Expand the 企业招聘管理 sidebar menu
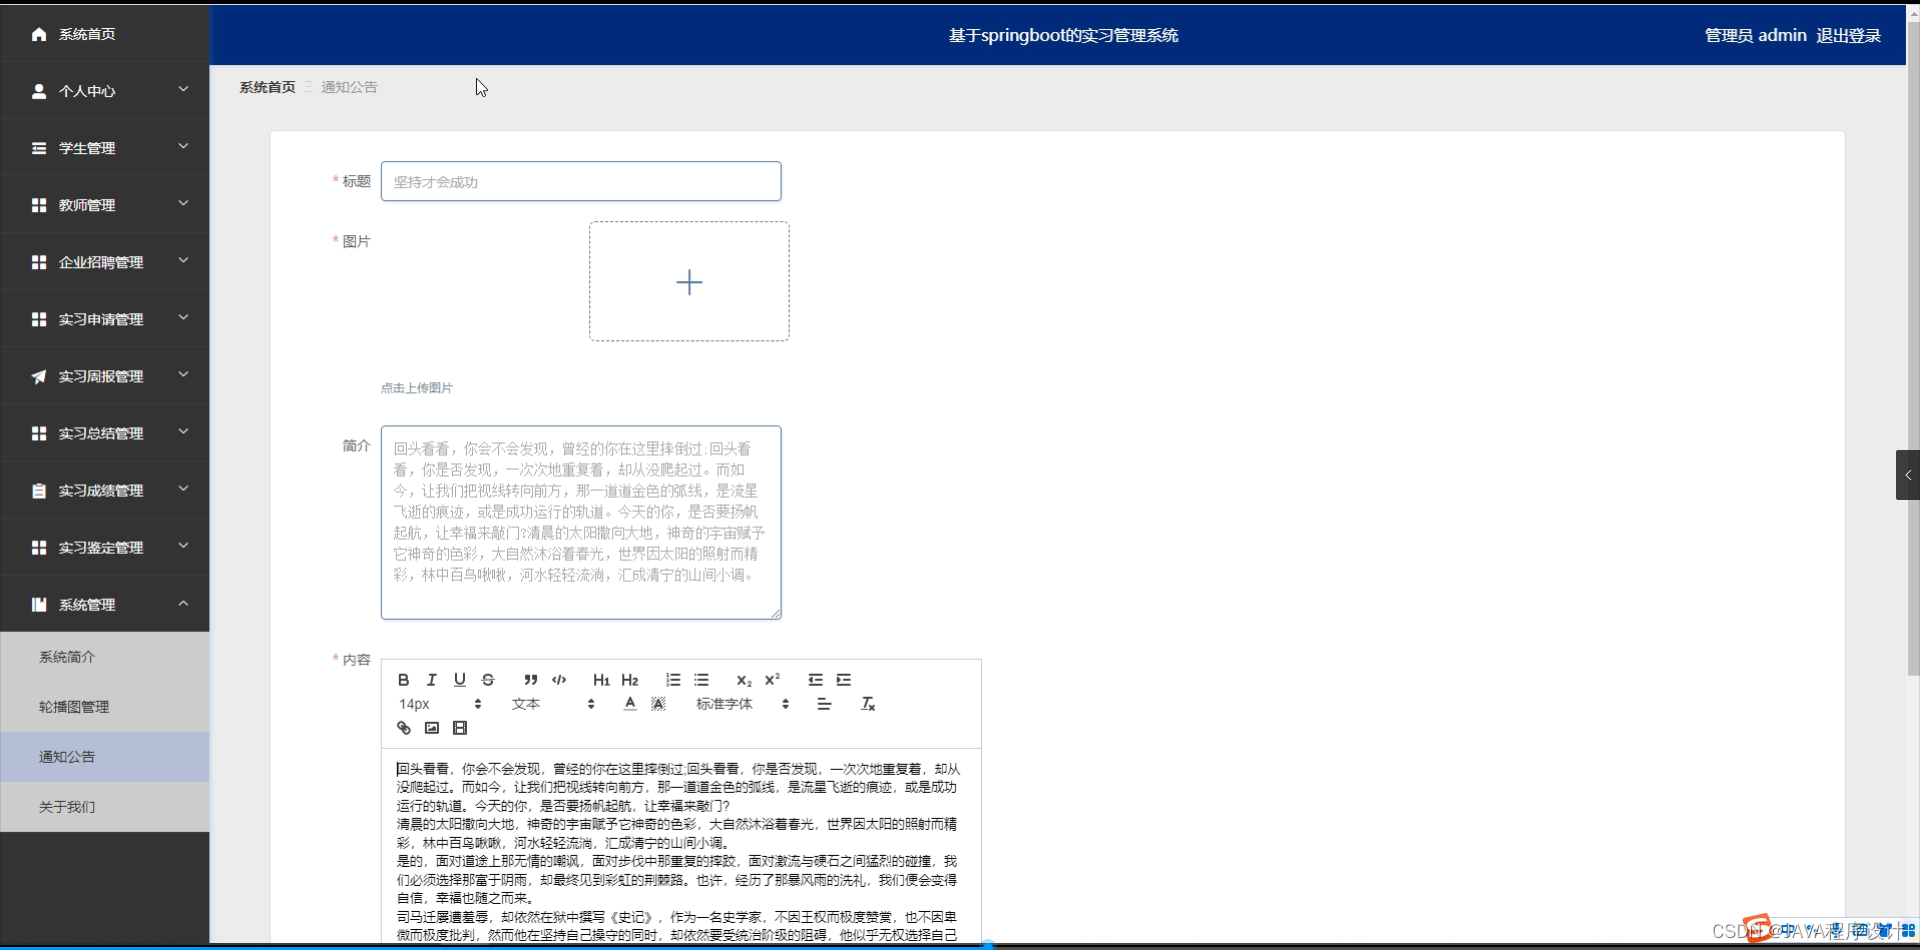Image resolution: width=1920 pixels, height=950 pixels. [x=105, y=262]
